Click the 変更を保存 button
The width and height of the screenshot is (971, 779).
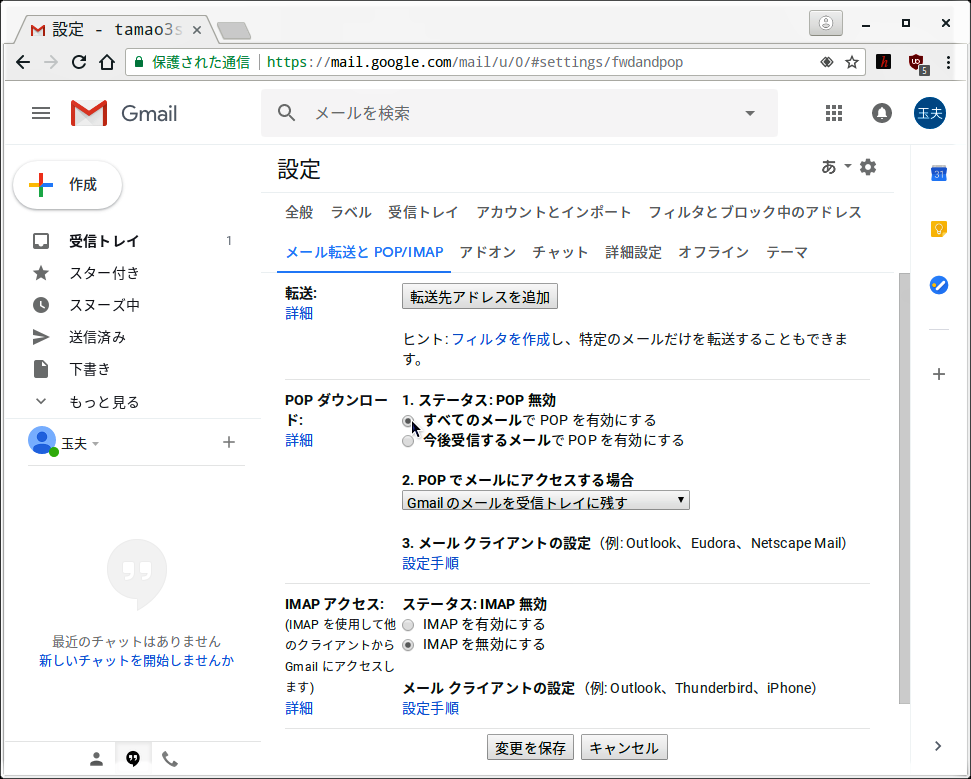[x=530, y=748]
